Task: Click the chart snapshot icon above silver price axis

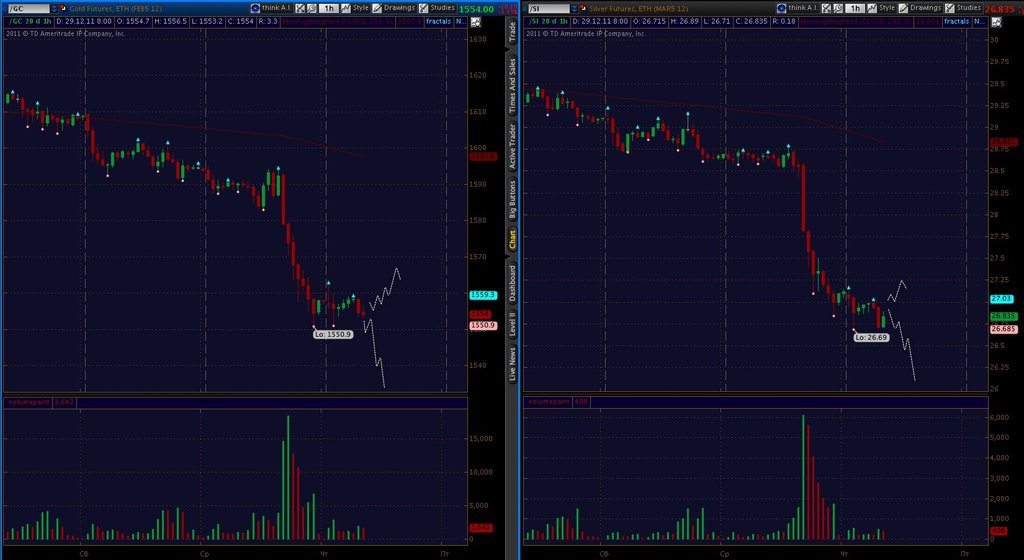Action: click(996, 22)
